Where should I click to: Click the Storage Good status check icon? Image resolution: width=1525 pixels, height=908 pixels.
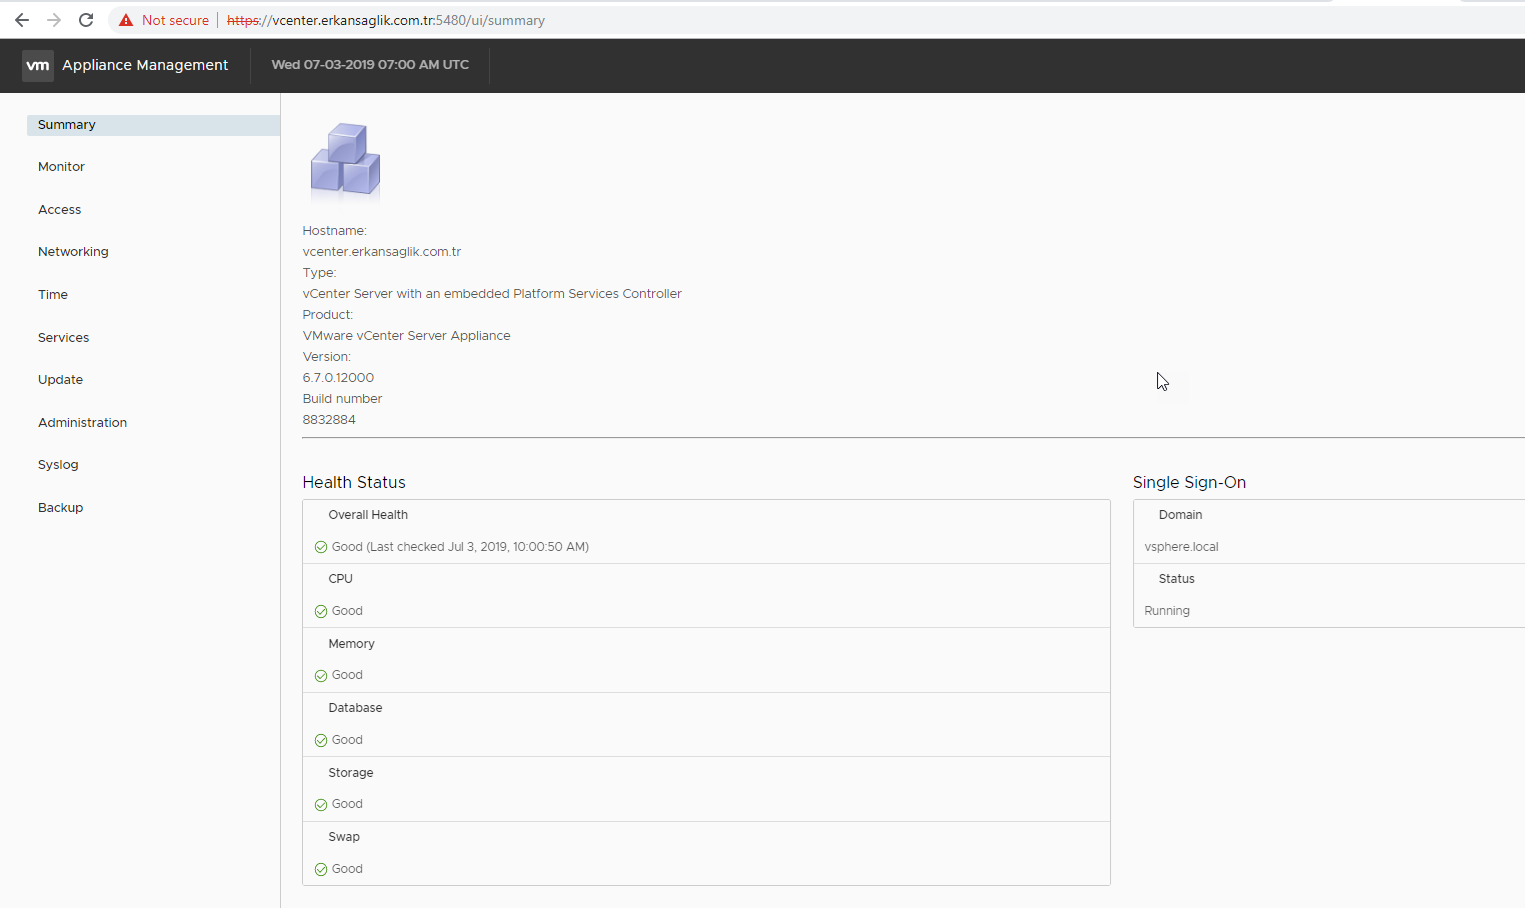(321, 805)
